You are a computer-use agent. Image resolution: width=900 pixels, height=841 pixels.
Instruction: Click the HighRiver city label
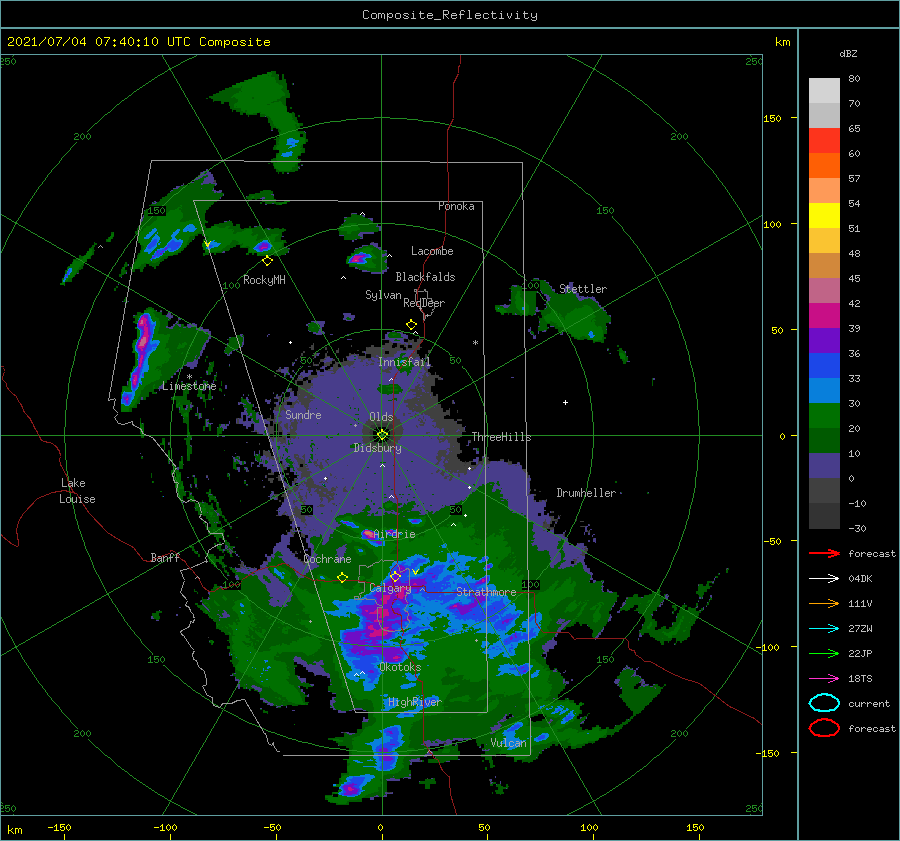tap(415, 702)
